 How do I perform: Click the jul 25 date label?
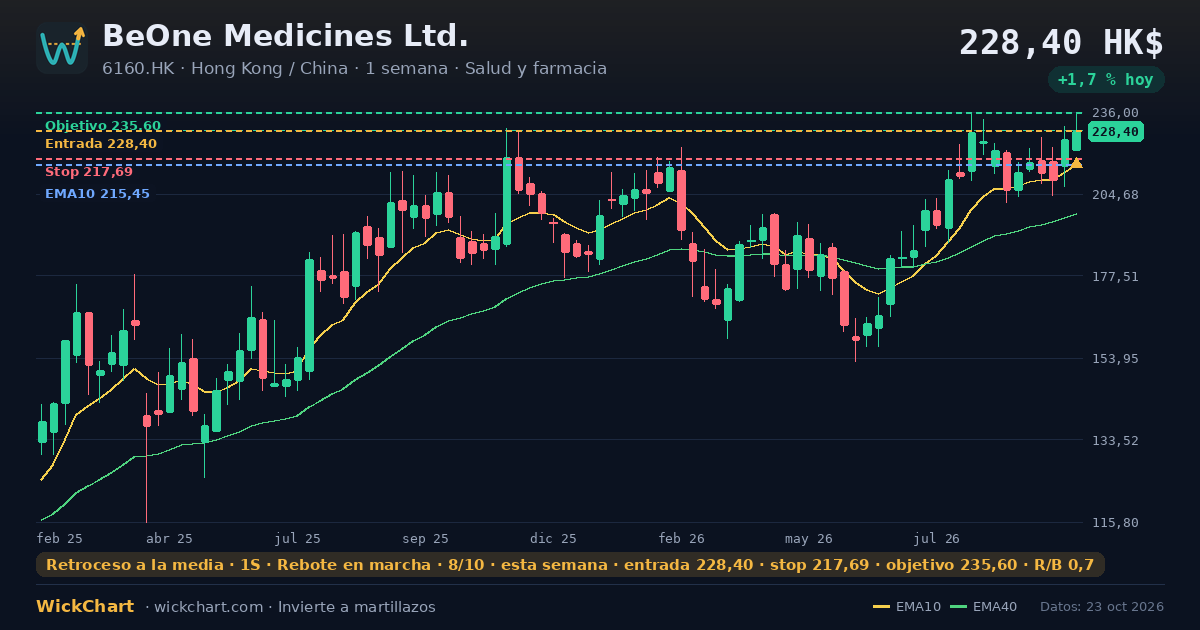point(298,538)
